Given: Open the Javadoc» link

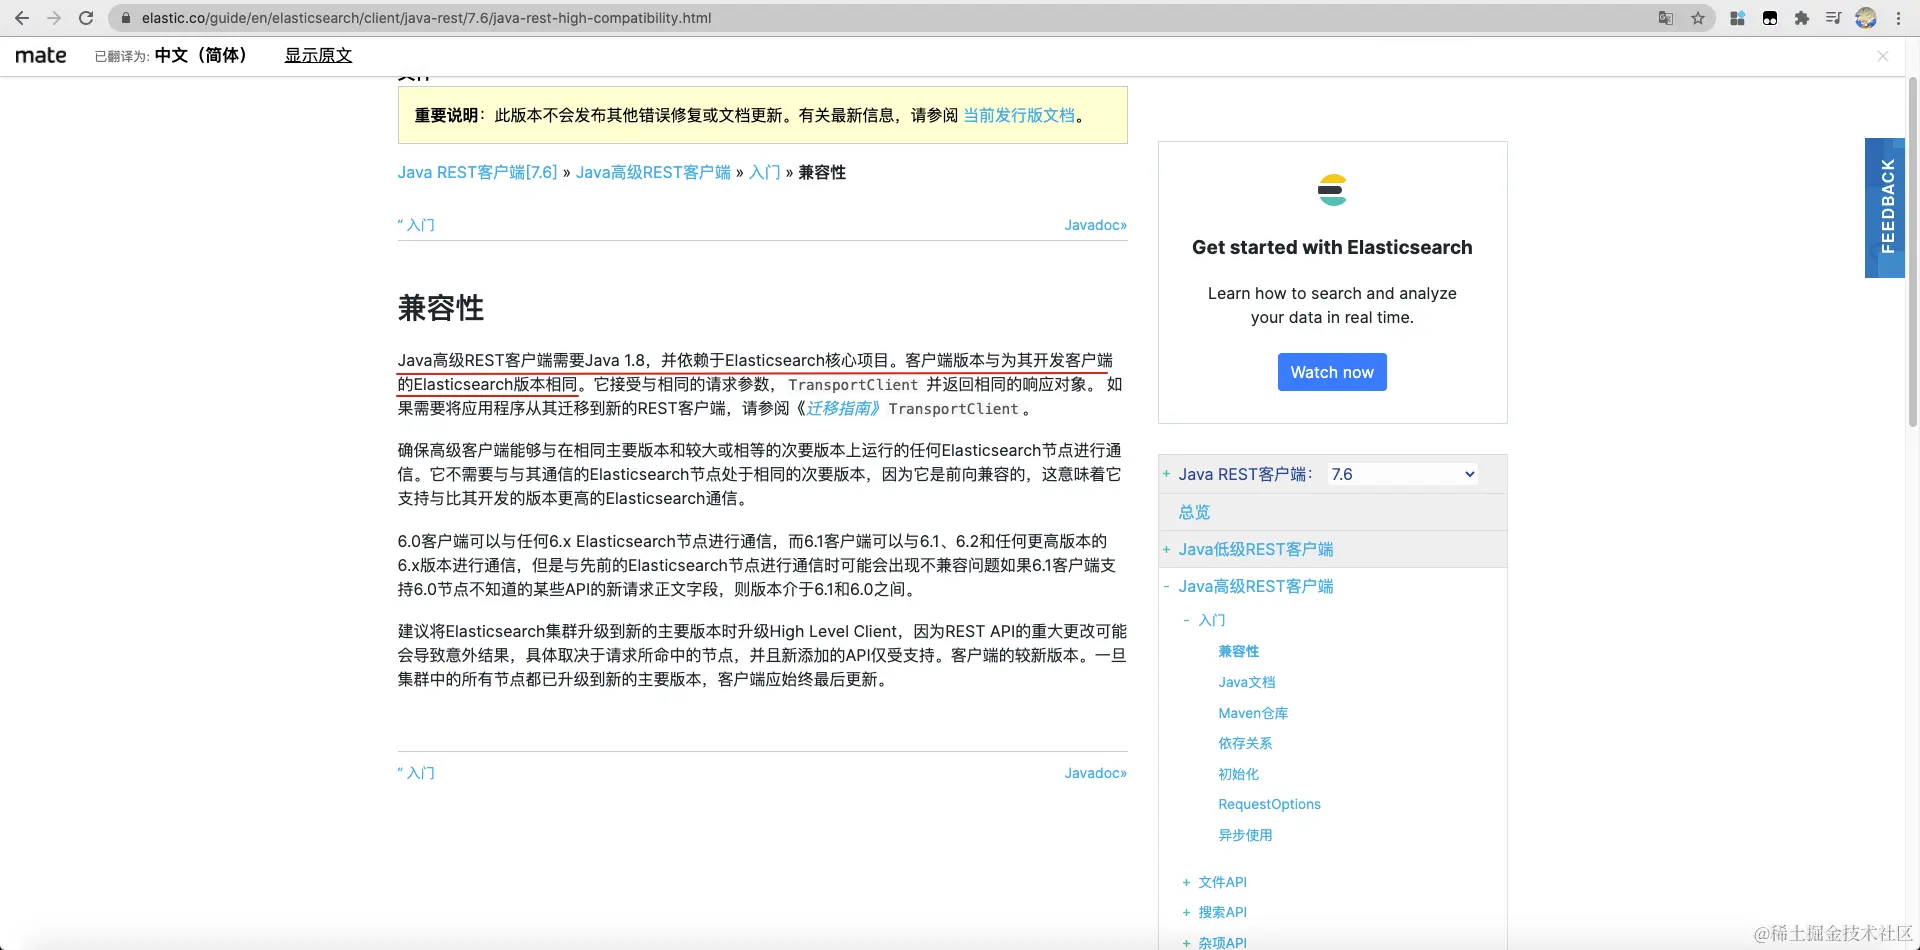Looking at the screenshot, I should tap(1094, 224).
